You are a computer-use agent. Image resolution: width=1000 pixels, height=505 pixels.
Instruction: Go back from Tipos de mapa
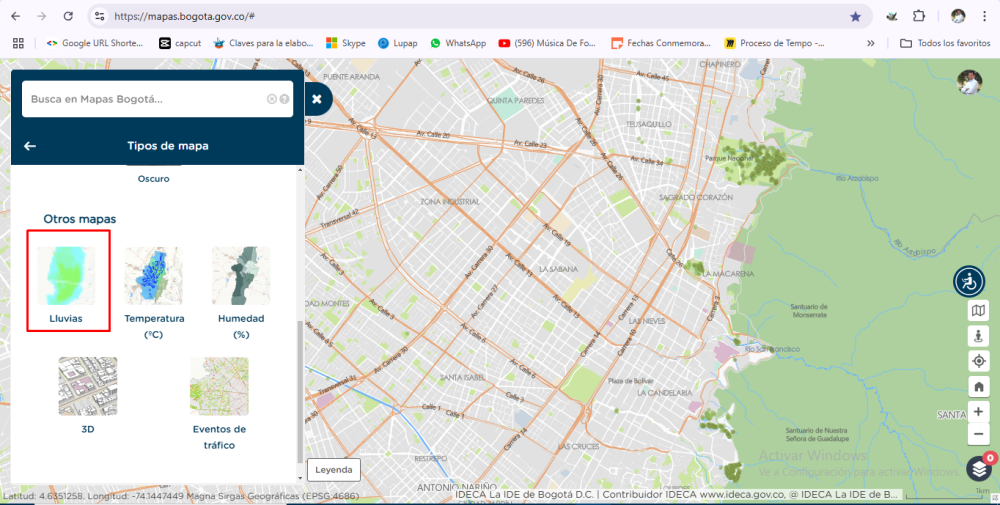(x=30, y=146)
